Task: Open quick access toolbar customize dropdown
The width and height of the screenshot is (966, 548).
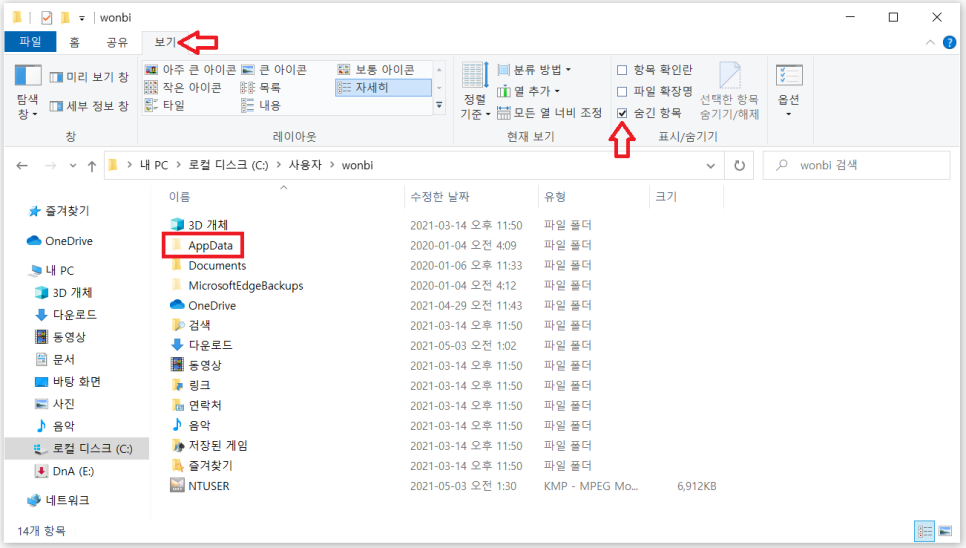Action: pyautogui.click(x=81, y=18)
